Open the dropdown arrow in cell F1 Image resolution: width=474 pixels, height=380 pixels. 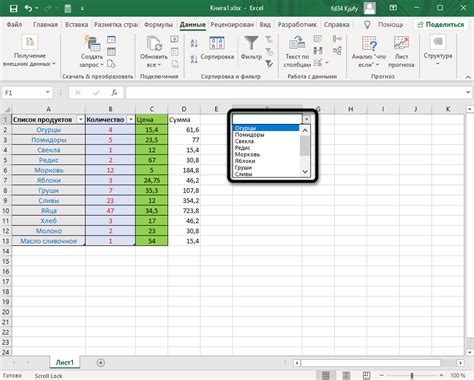pos(306,119)
